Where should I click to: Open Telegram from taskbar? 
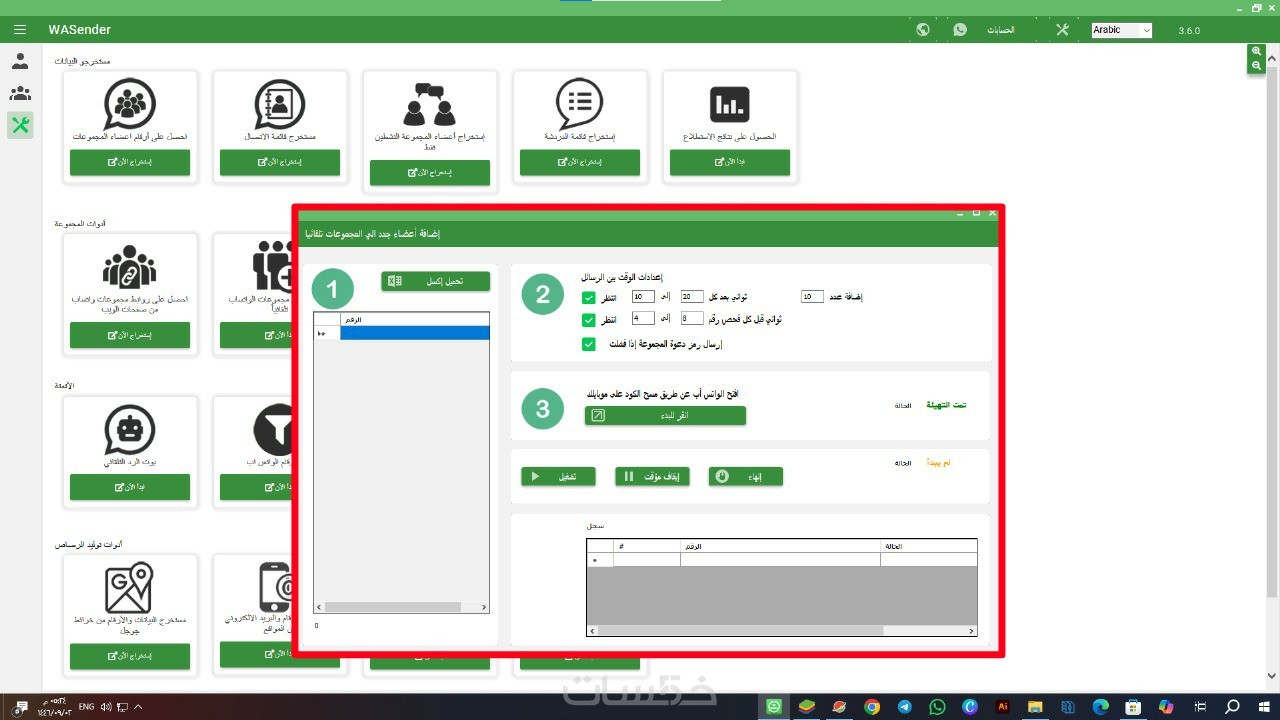coord(904,707)
